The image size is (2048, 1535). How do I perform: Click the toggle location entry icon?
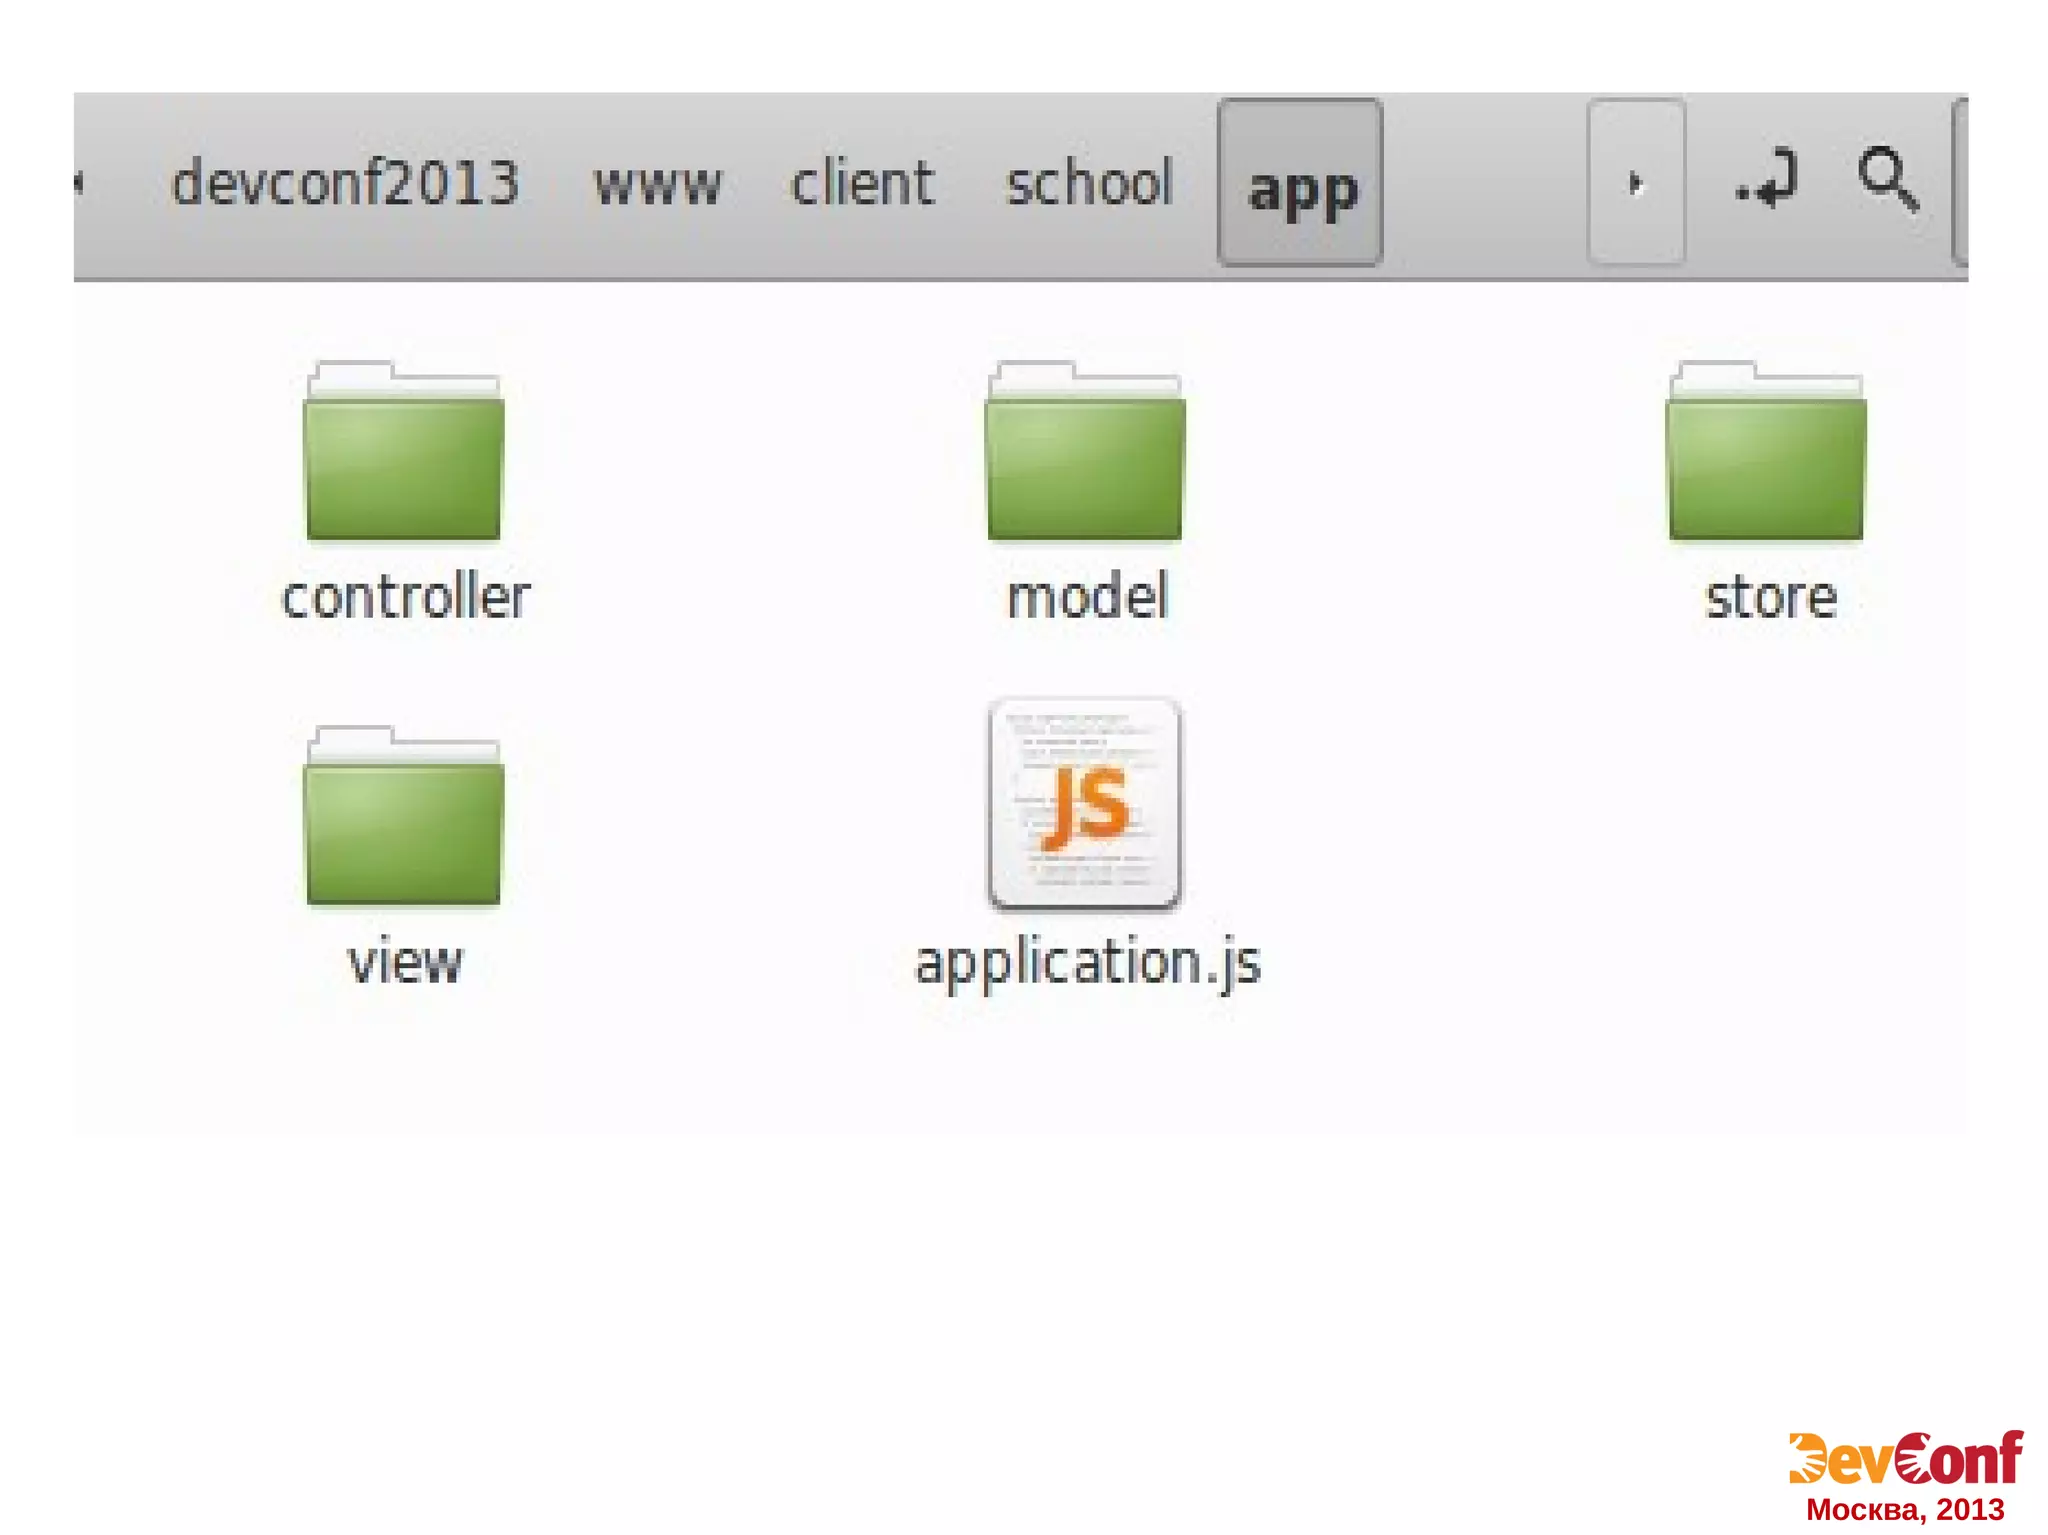pyautogui.click(x=1767, y=180)
